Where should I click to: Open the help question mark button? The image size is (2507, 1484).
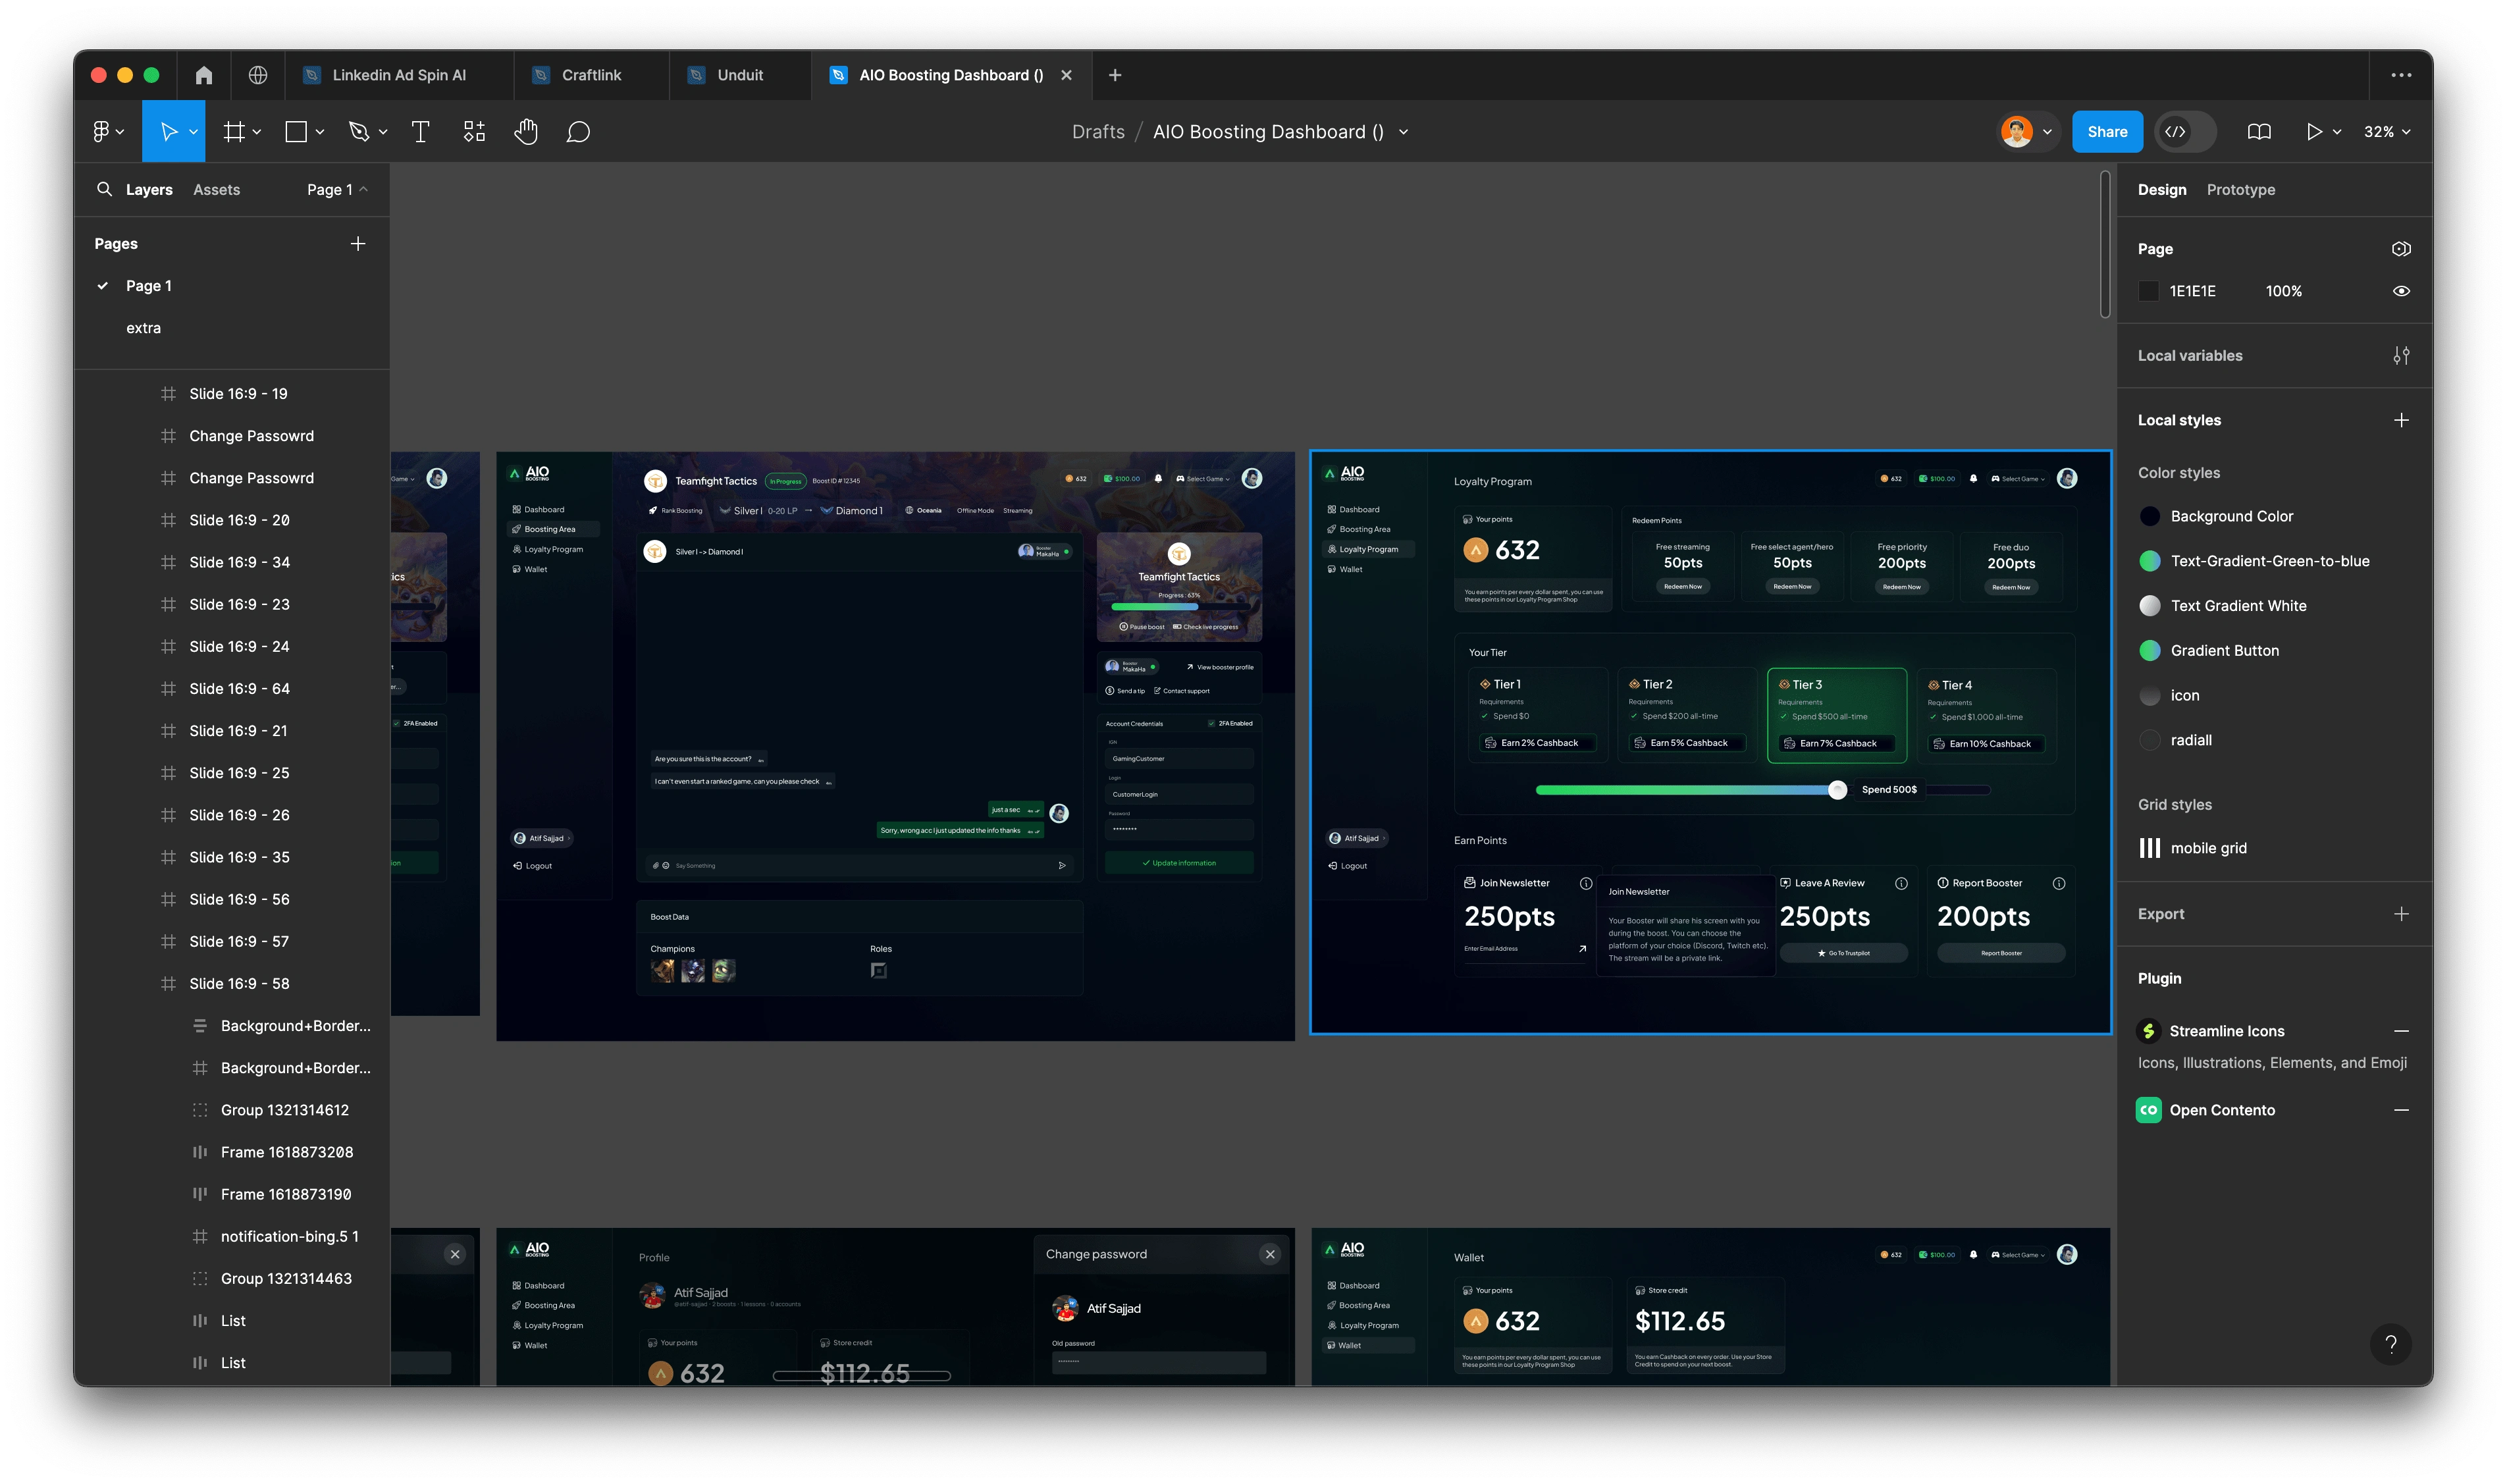(2390, 1344)
